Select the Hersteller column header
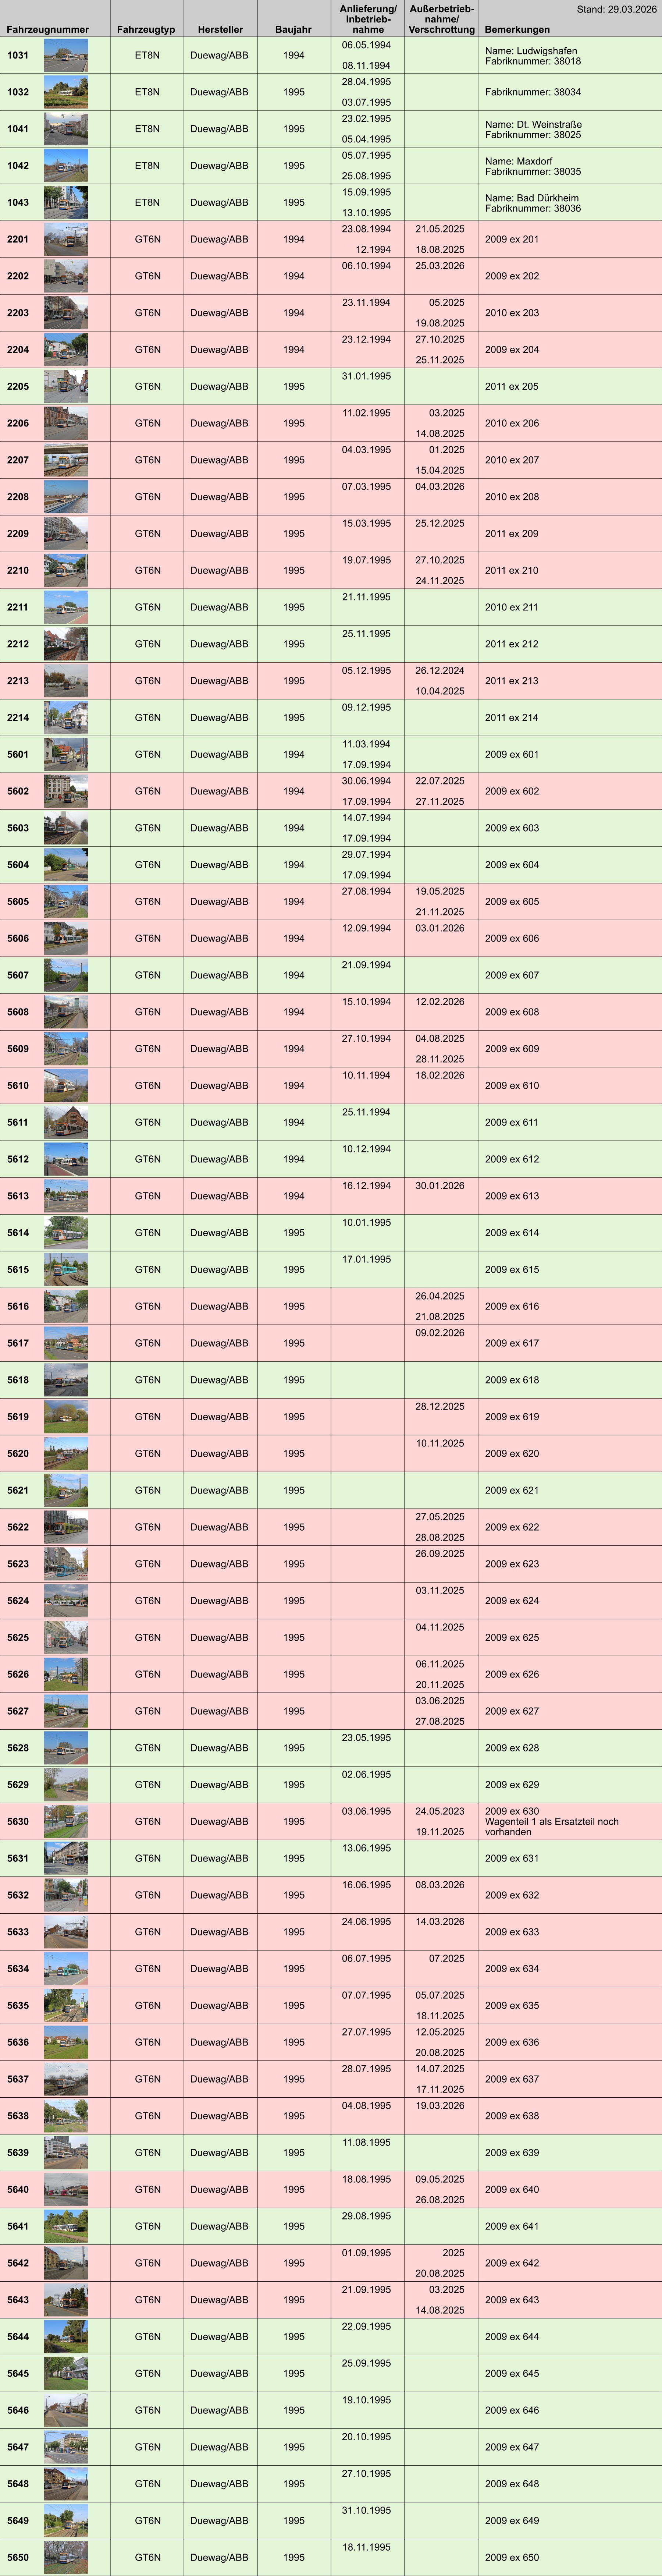 (220, 29)
